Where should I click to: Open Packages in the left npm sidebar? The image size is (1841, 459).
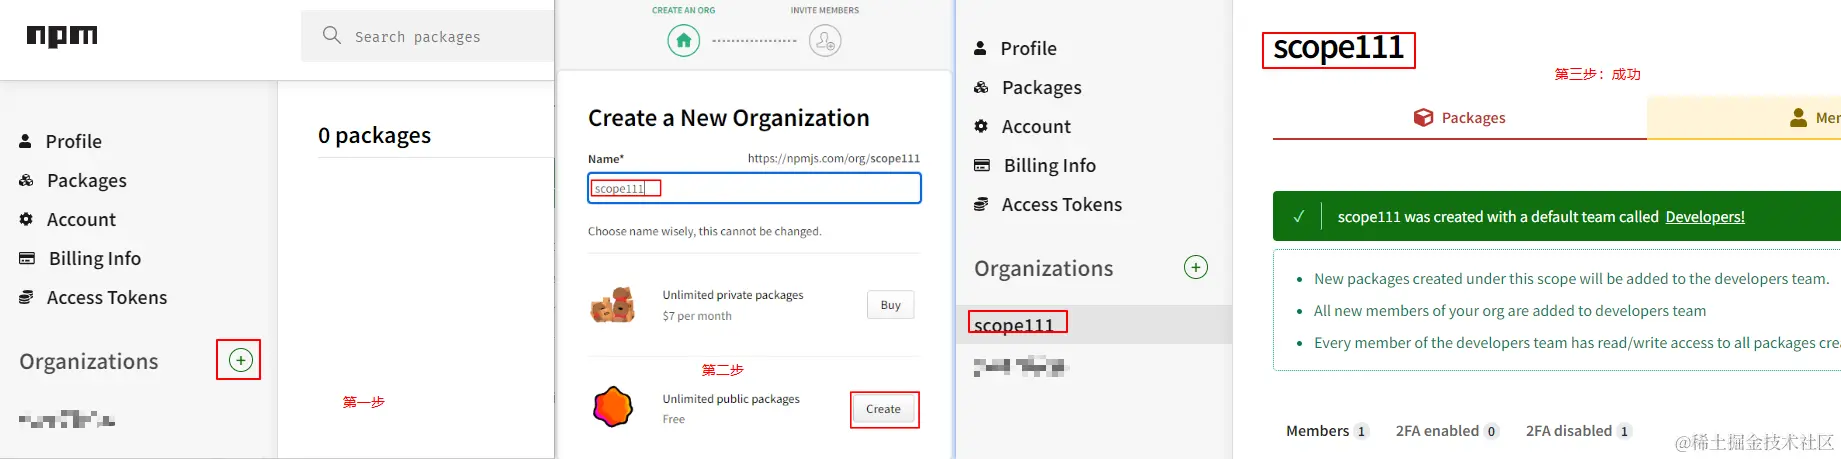87,180
